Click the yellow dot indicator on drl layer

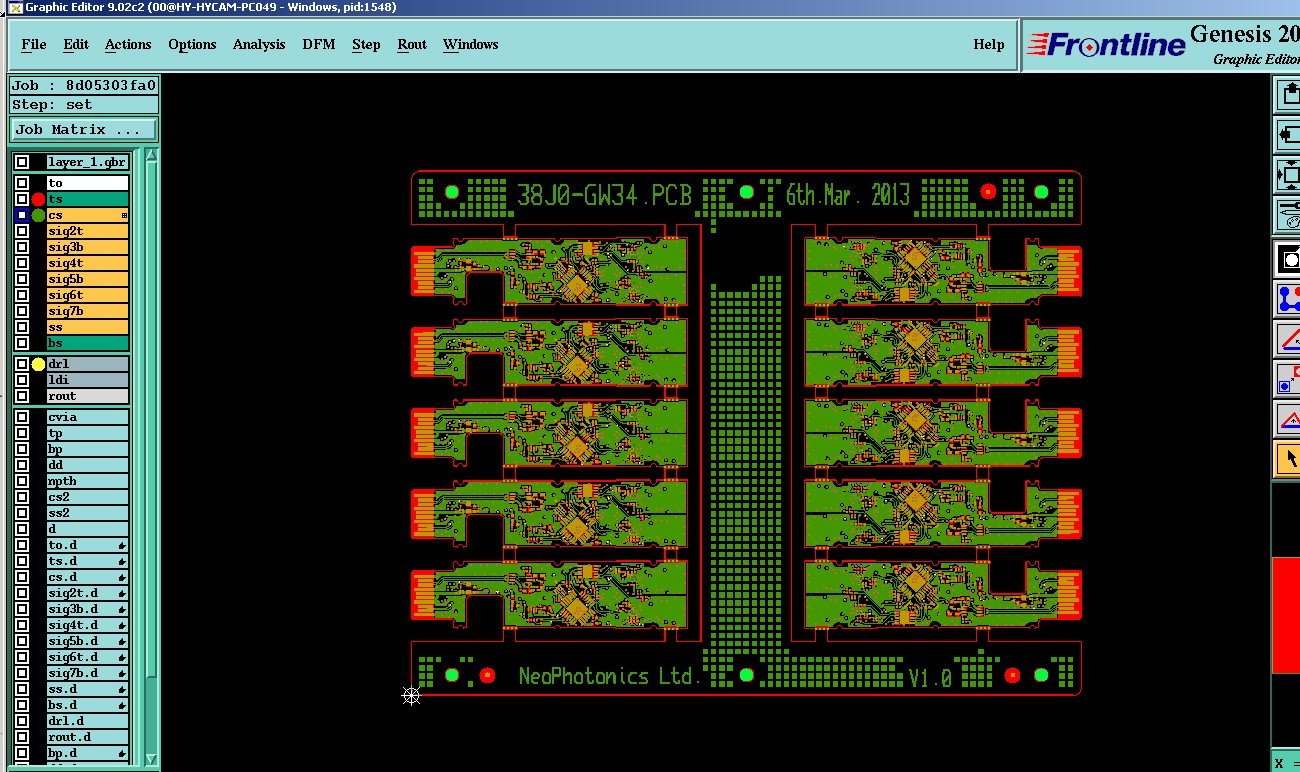[38, 364]
